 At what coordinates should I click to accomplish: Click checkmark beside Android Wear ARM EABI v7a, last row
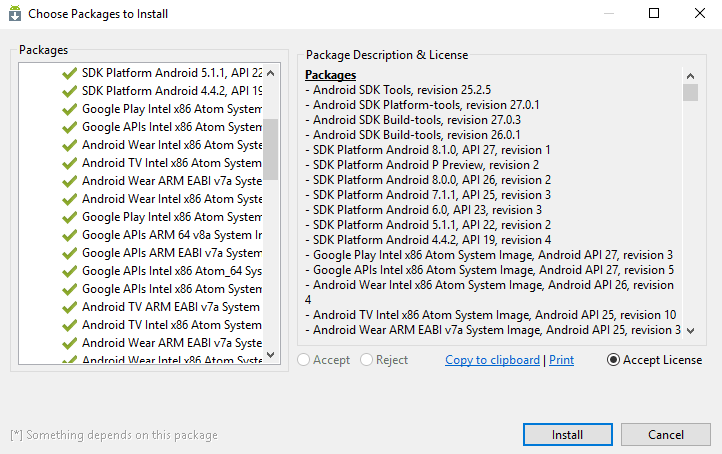[x=70, y=343]
